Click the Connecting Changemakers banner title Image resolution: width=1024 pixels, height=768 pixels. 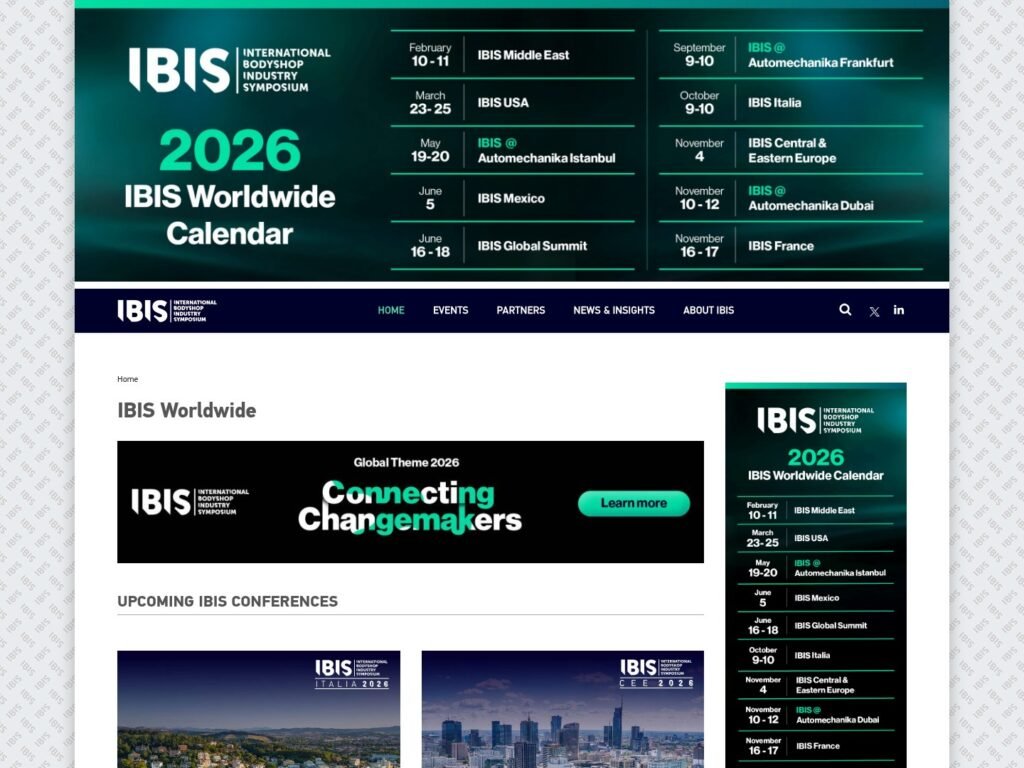409,507
